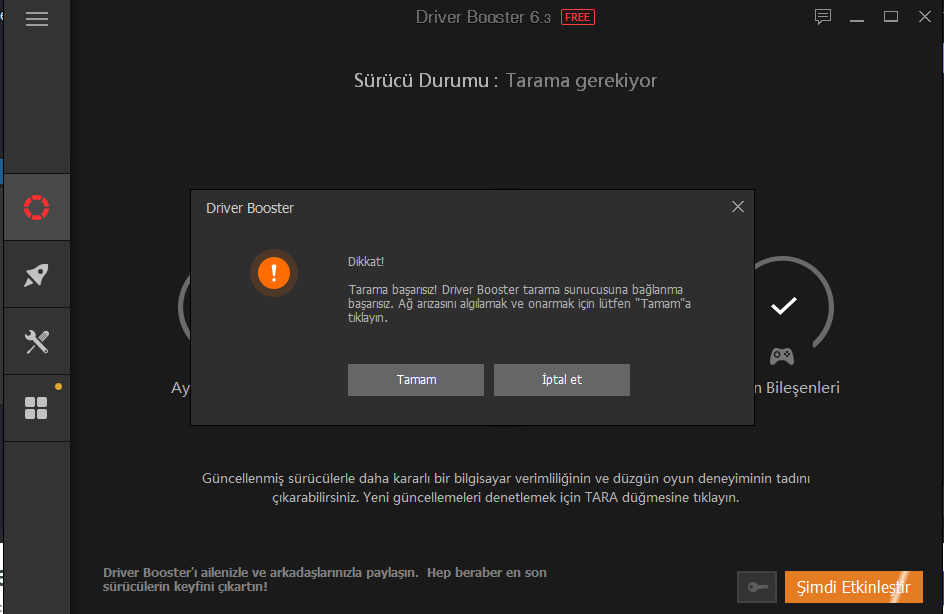Click the İptal et button
This screenshot has height=614, width=944.
click(562, 380)
